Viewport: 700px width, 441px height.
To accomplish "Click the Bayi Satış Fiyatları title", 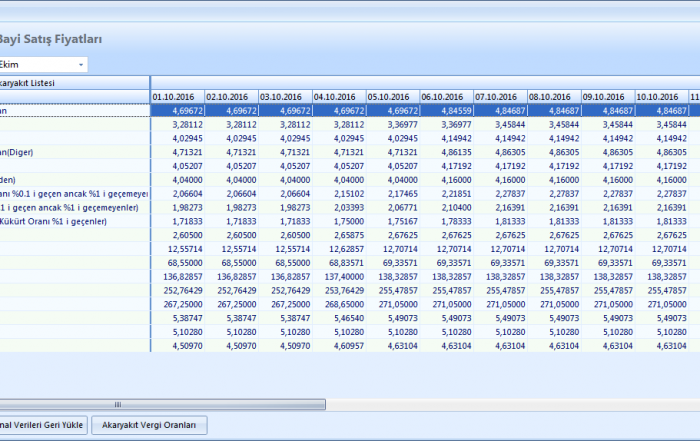I will [52, 39].
